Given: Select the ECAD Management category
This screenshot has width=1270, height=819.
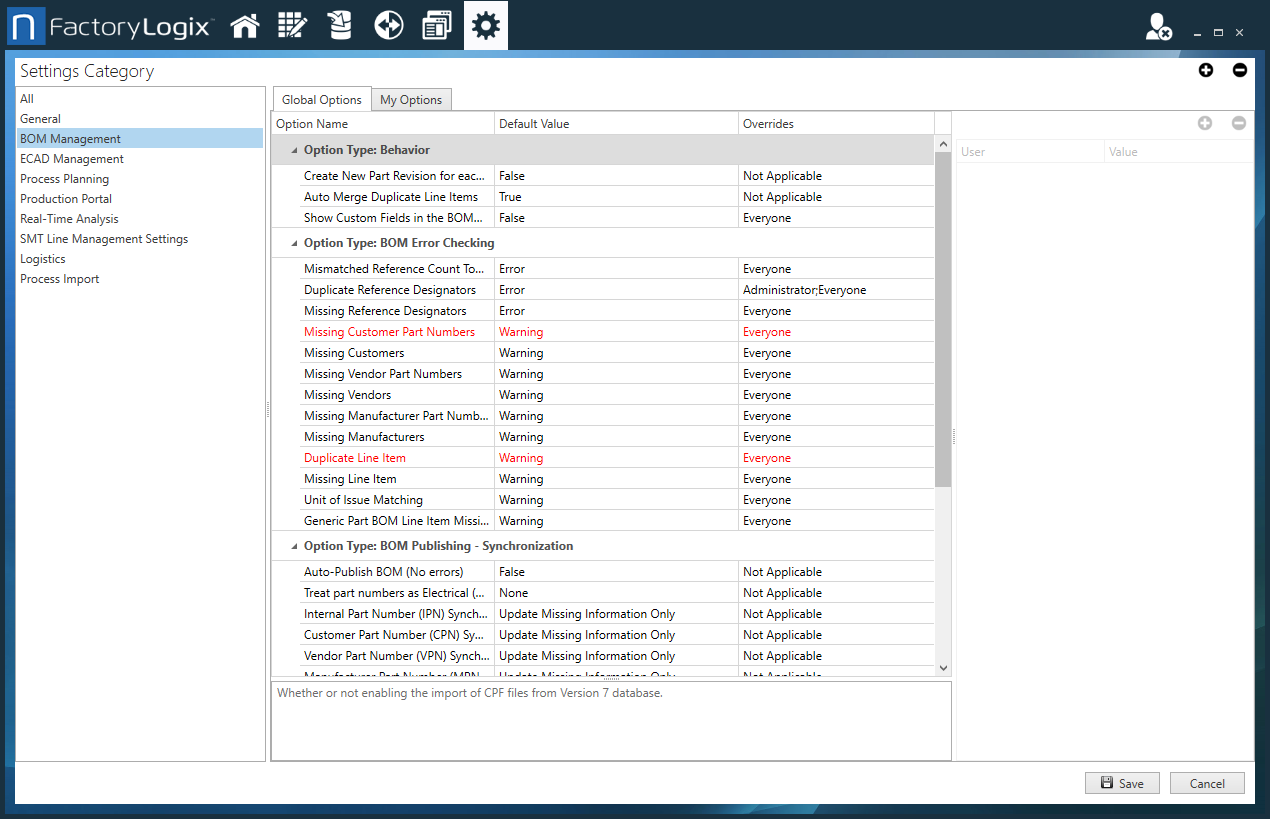Looking at the screenshot, I should (x=71, y=158).
